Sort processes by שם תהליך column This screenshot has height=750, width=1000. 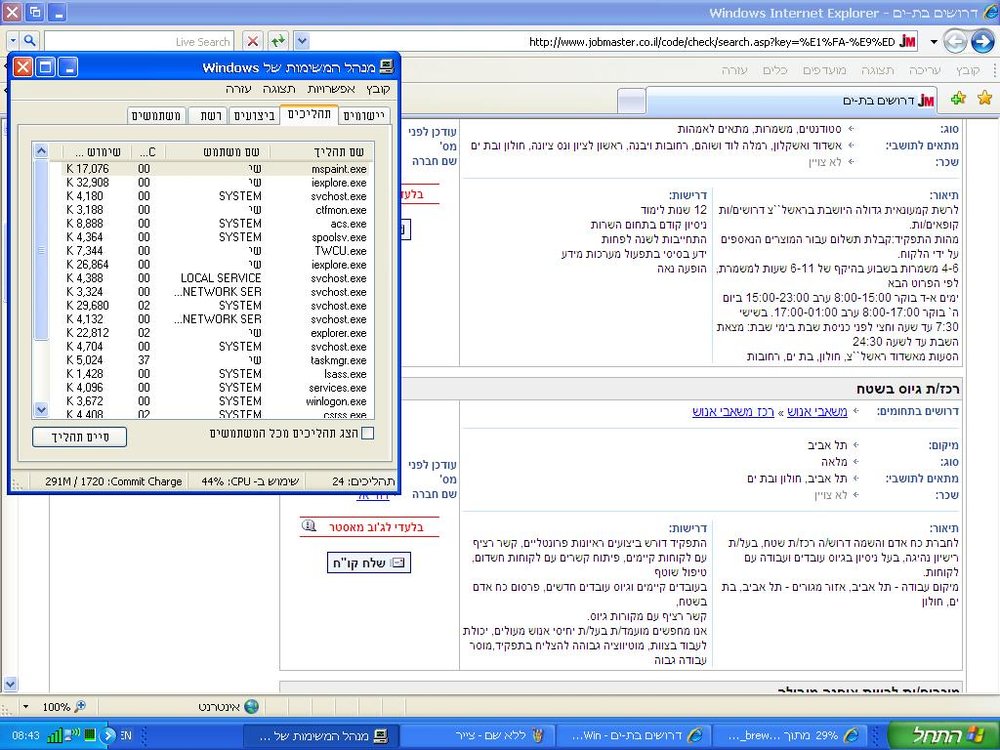pos(321,152)
